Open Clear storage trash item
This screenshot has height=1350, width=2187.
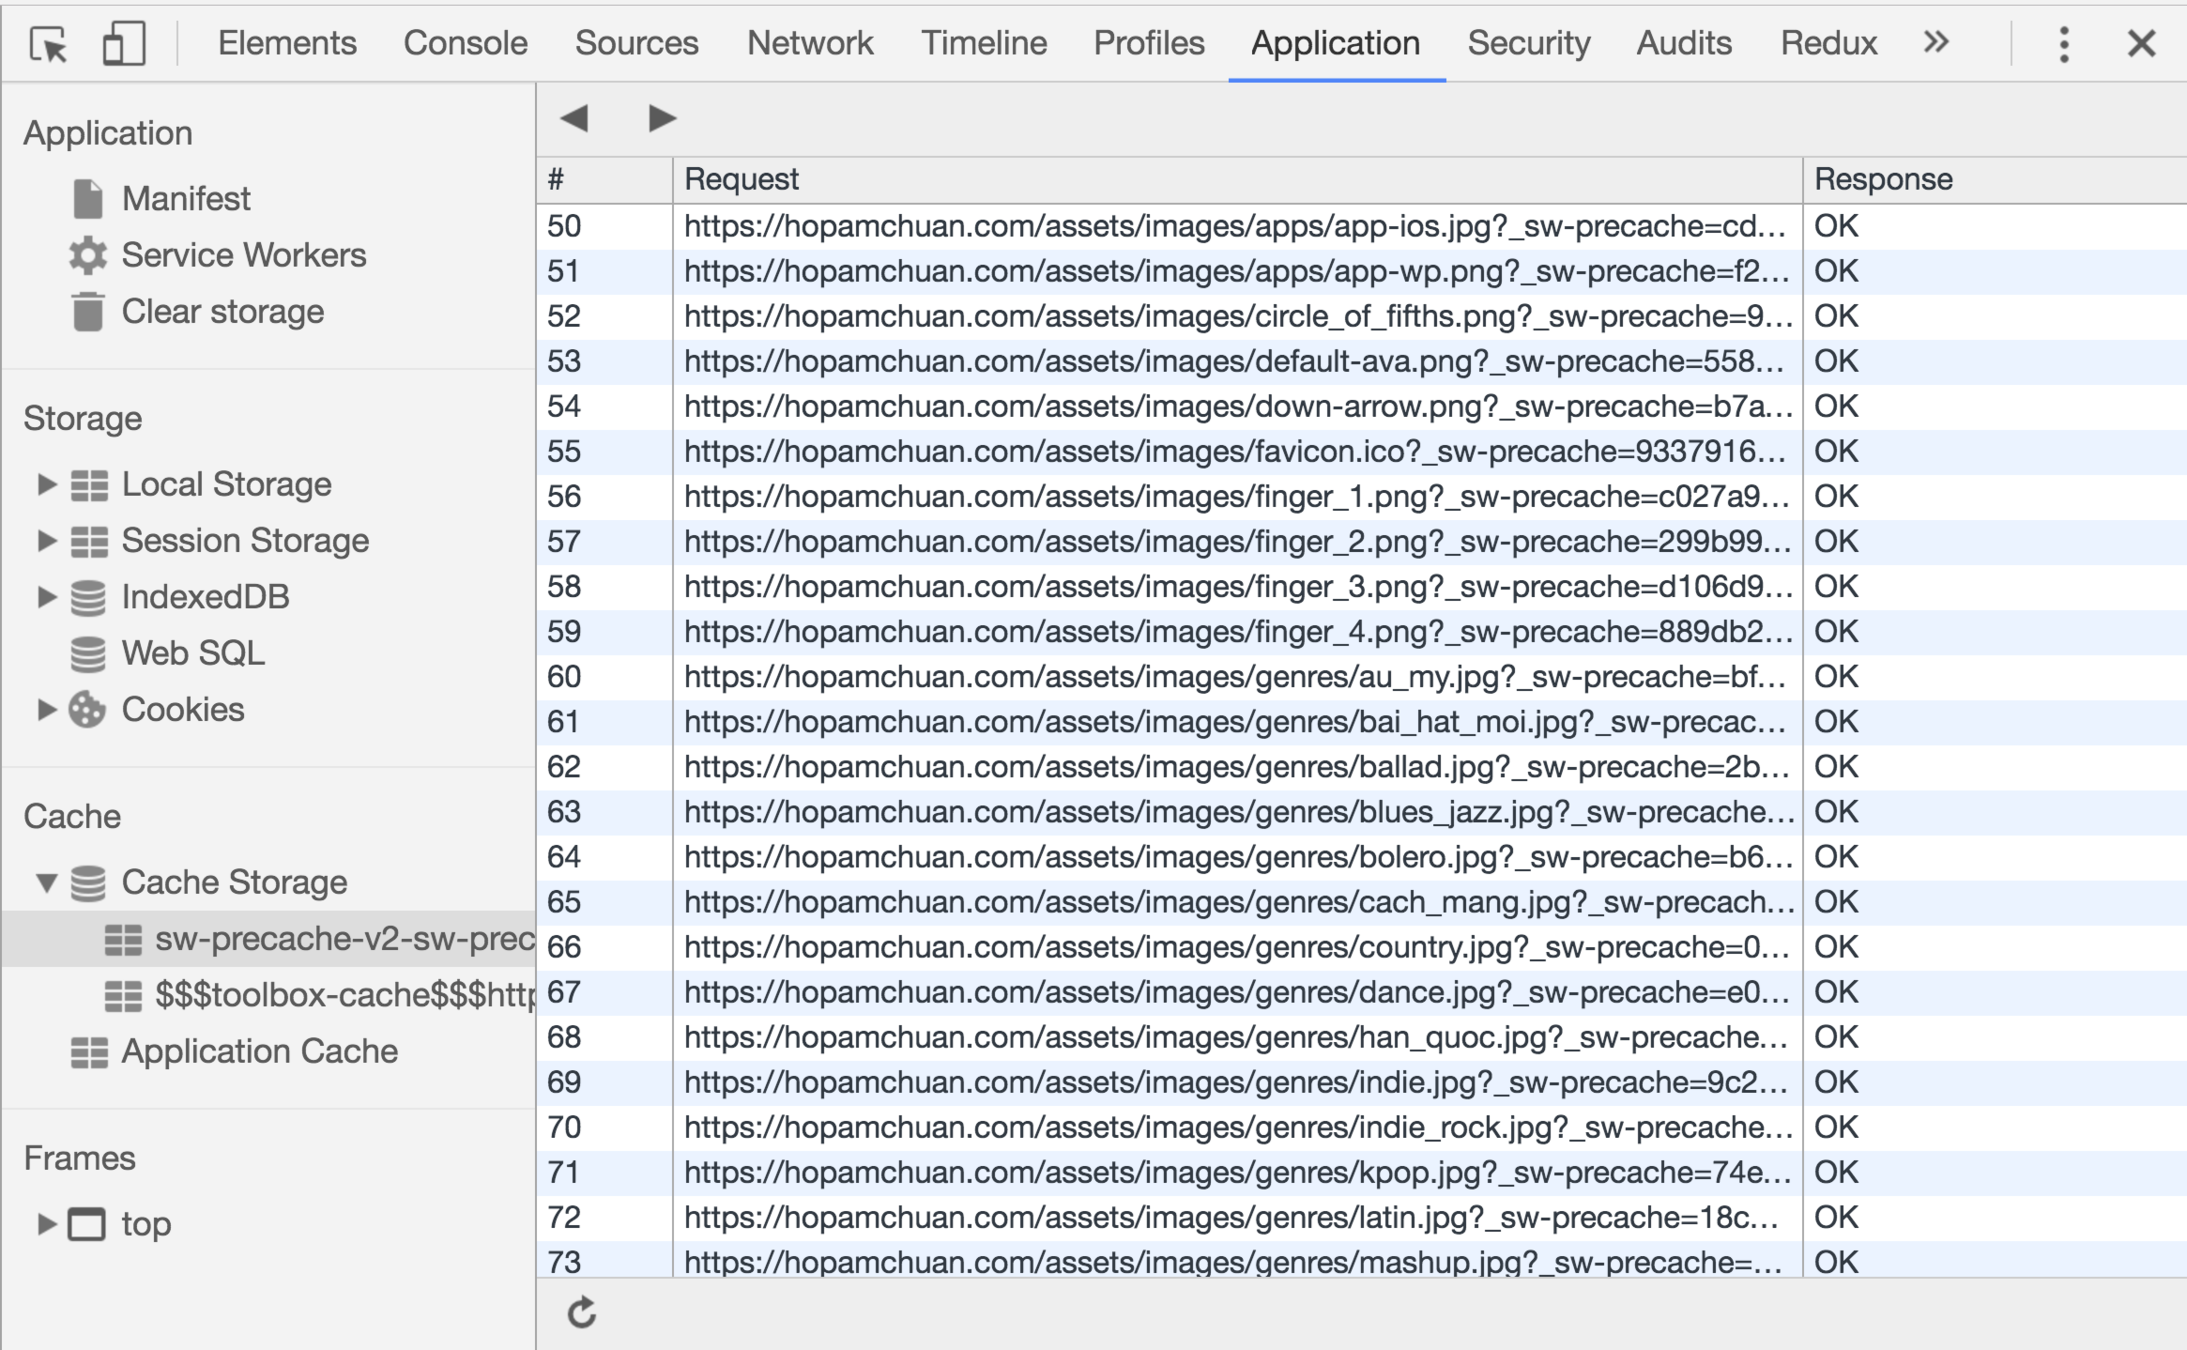coord(222,311)
